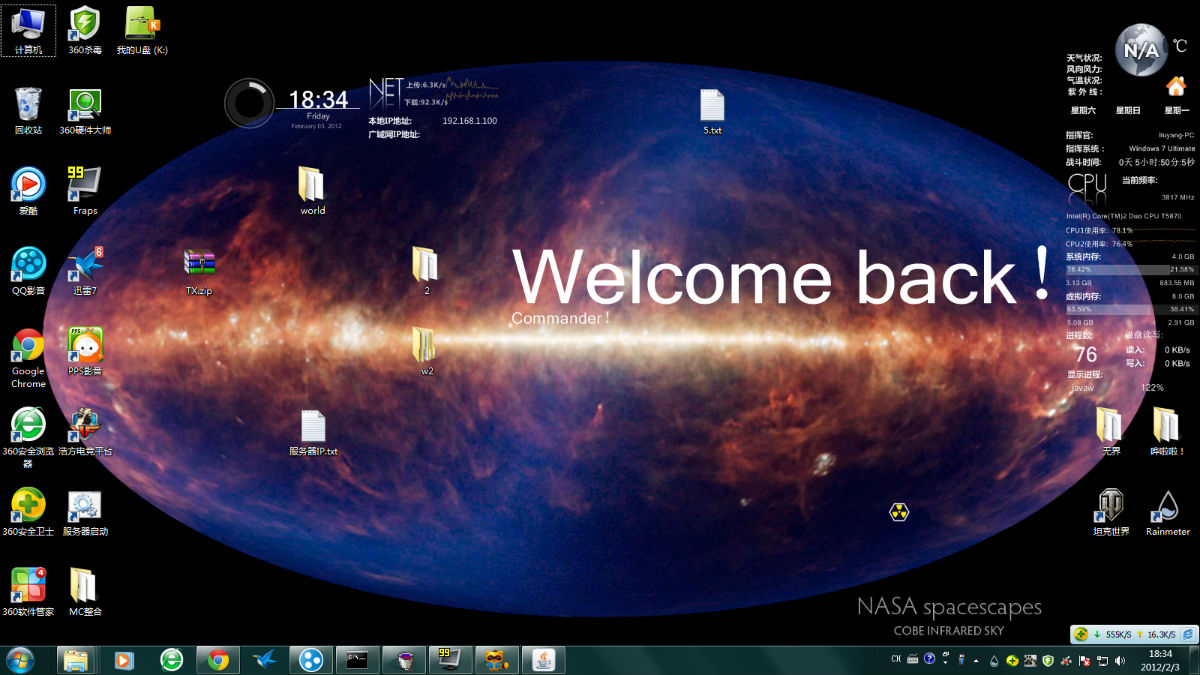Image resolution: width=1200 pixels, height=675 pixels.
Task: Switch to Fraps in the taskbar
Action: tap(450, 660)
